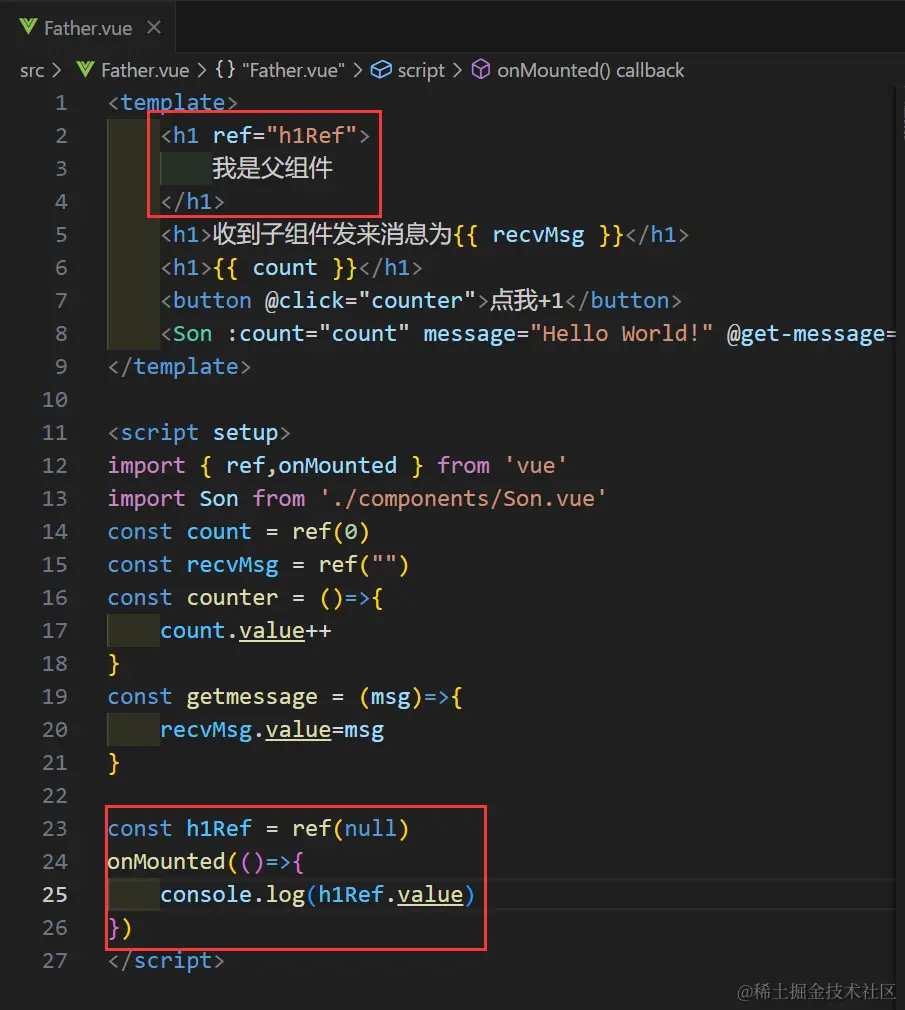Click the closing </template> tag
The image size is (905, 1010).
coord(179,367)
